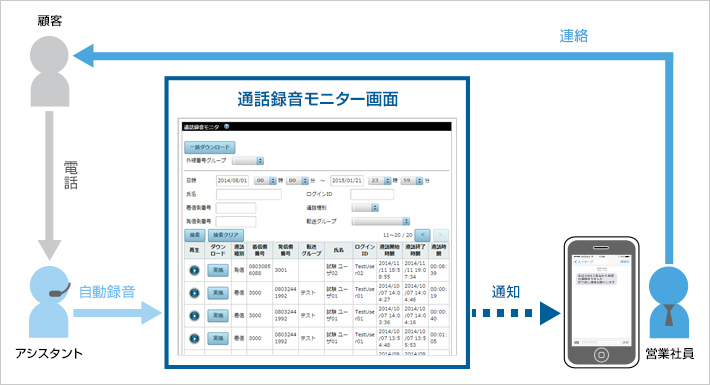Open start hour dropdown showing 00

(265, 181)
